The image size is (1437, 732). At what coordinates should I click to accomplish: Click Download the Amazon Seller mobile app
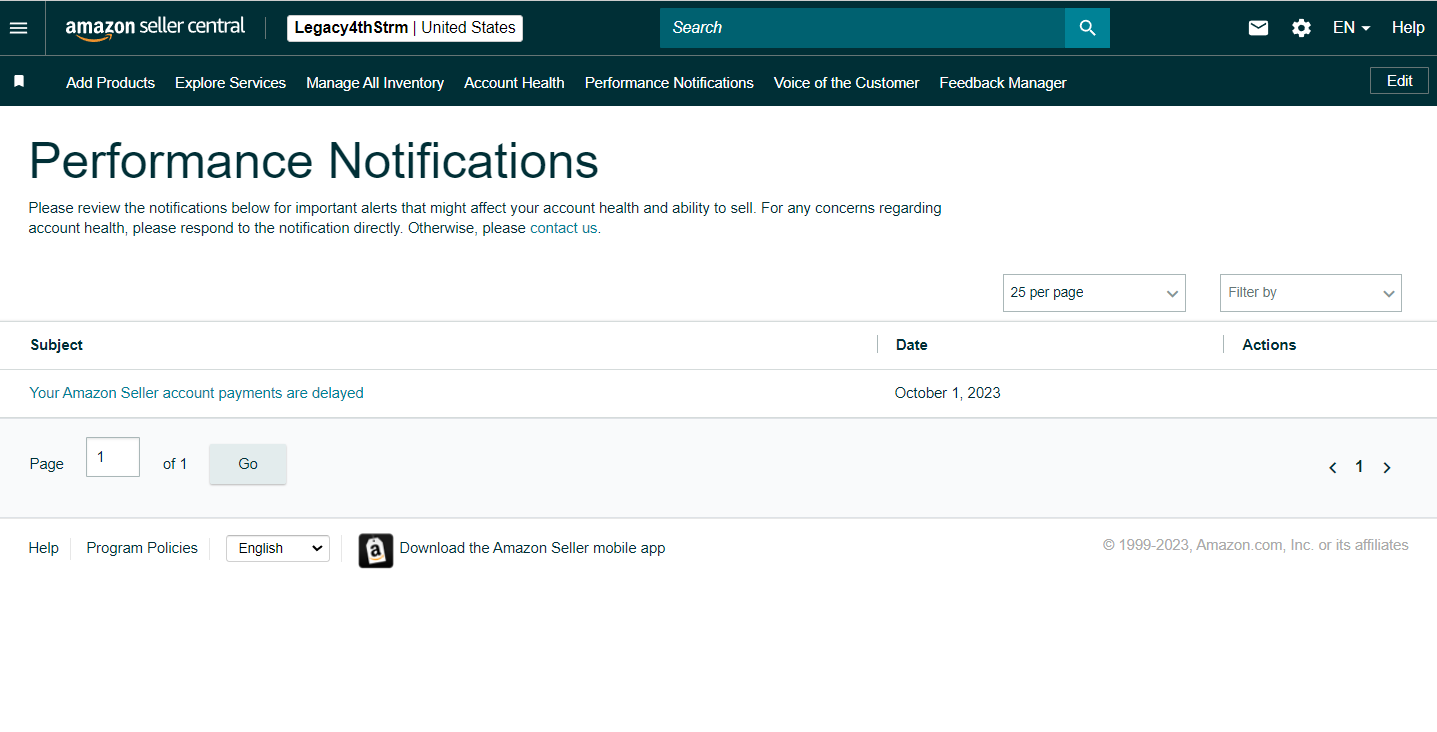coord(532,548)
